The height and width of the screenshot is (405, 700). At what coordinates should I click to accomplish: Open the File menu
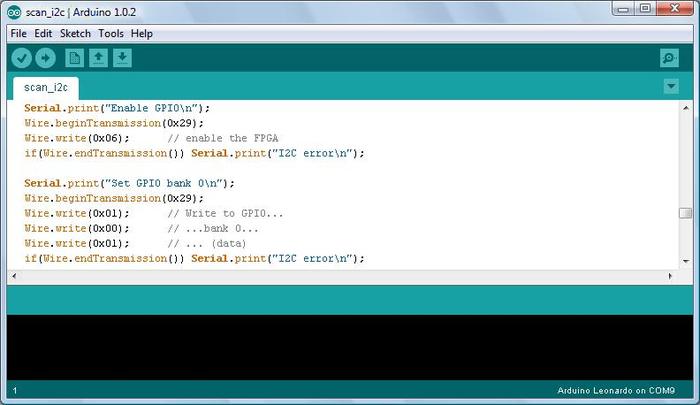(19, 33)
